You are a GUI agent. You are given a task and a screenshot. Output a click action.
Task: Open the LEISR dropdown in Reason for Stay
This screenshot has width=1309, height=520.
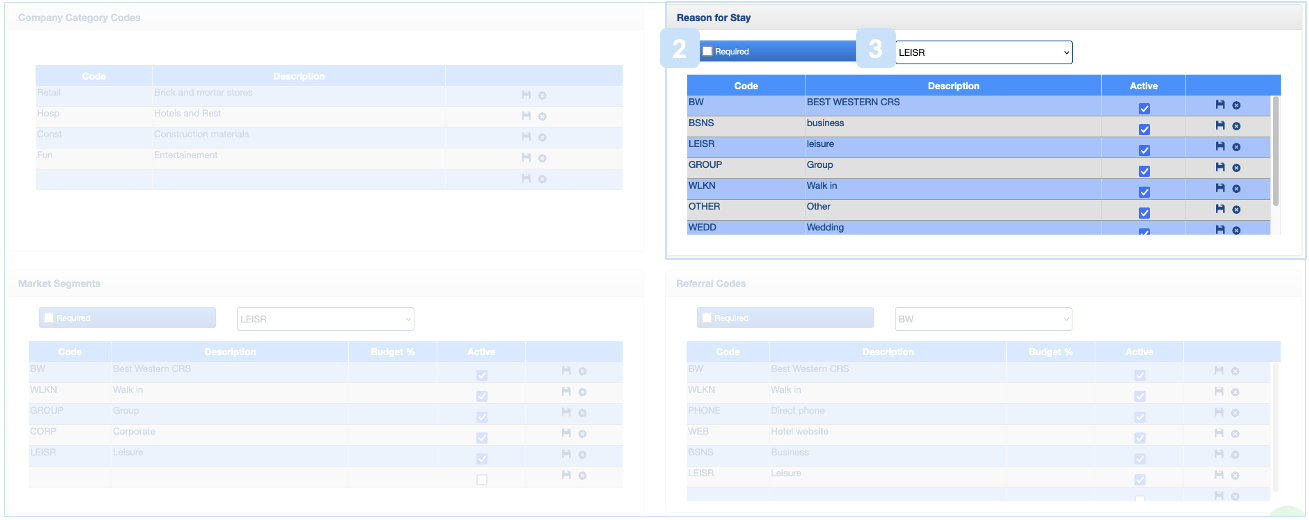tap(983, 52)
